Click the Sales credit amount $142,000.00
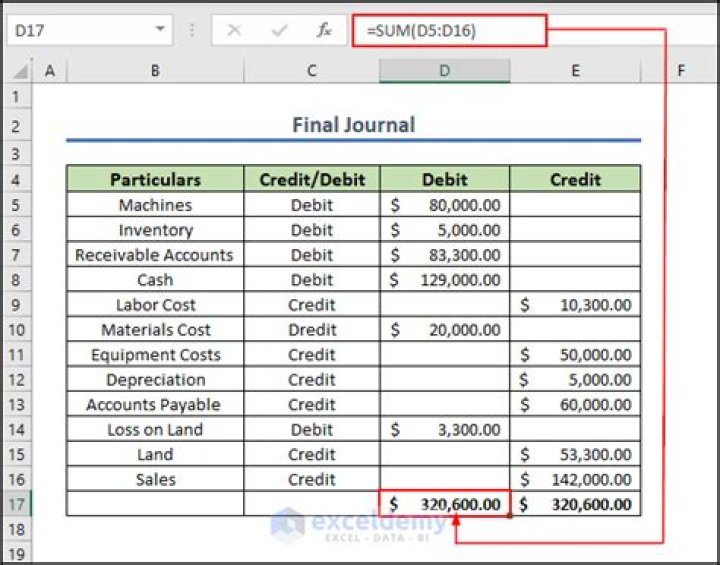This screenshot has height=565, width=720. pos(575,480)
